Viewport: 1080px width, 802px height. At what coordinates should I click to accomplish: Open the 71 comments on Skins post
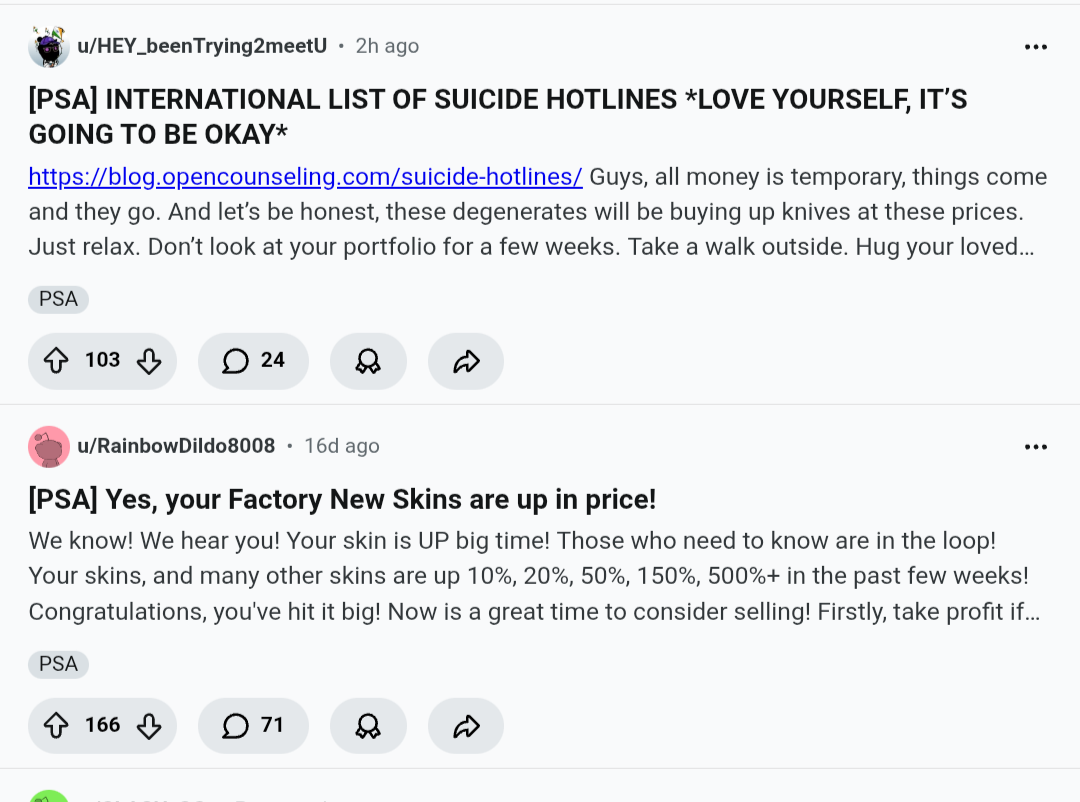(x=253, y=726)
